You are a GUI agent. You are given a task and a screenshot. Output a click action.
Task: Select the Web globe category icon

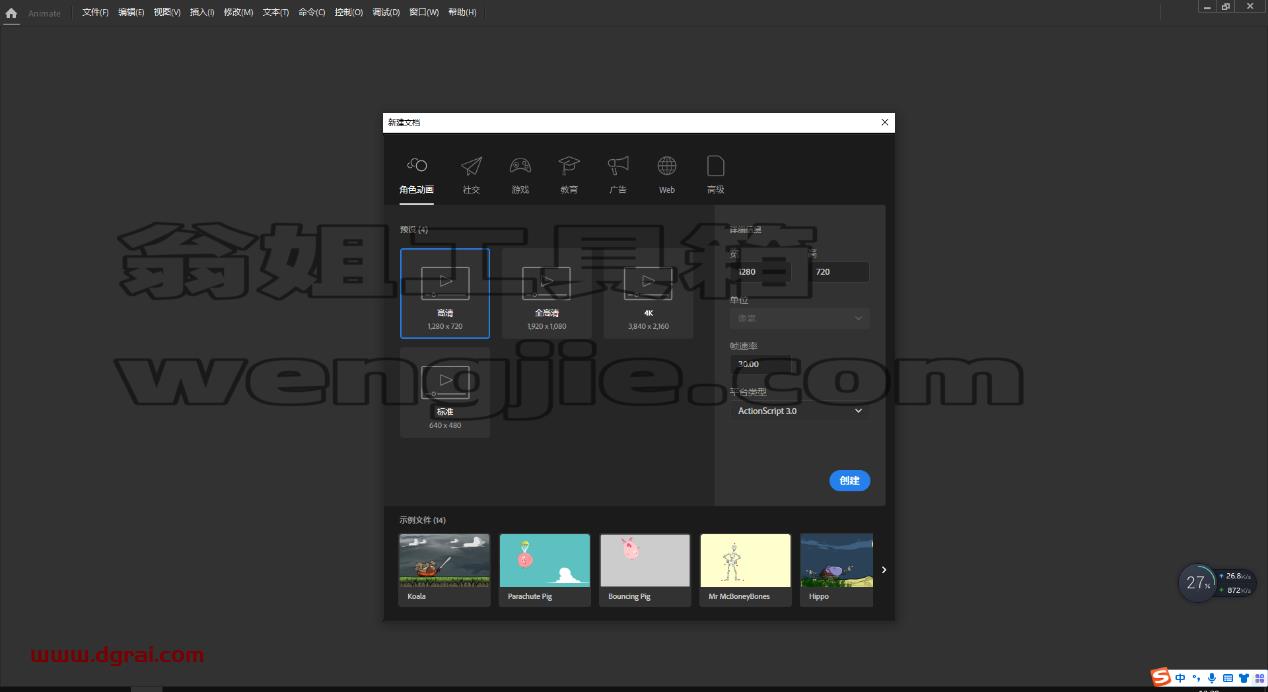click(x=667, y=166)
